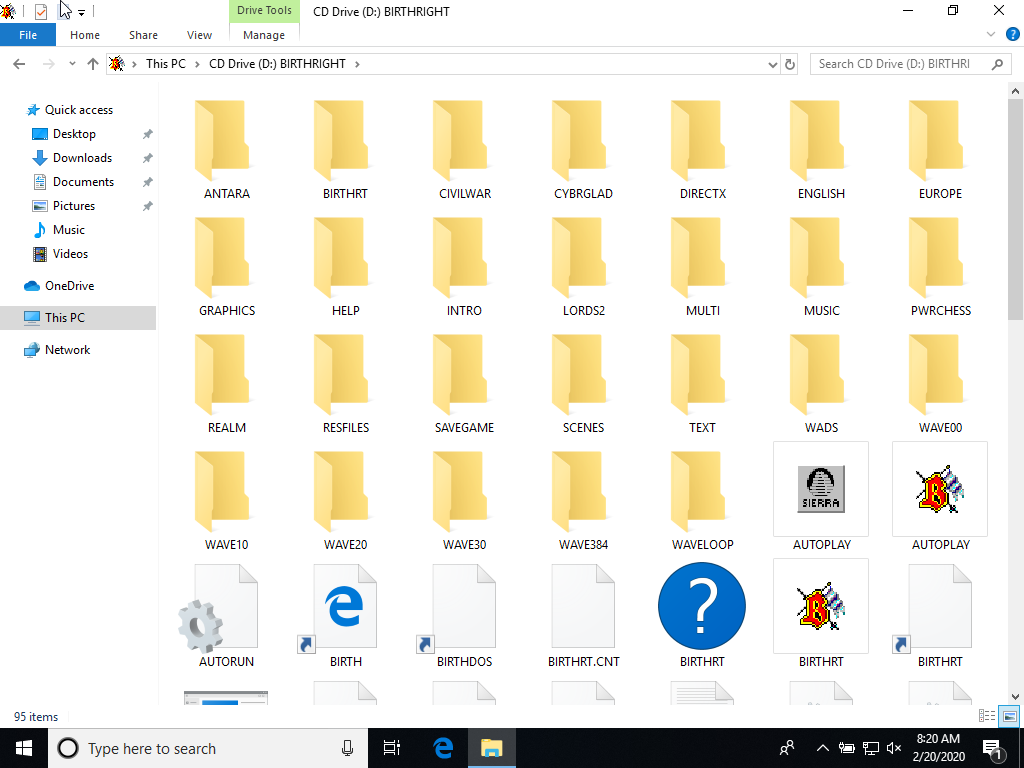Viewport: 1024px width, 768px height.
Task: Open Downloads in navigation pane
Action: tap(82, 158)
